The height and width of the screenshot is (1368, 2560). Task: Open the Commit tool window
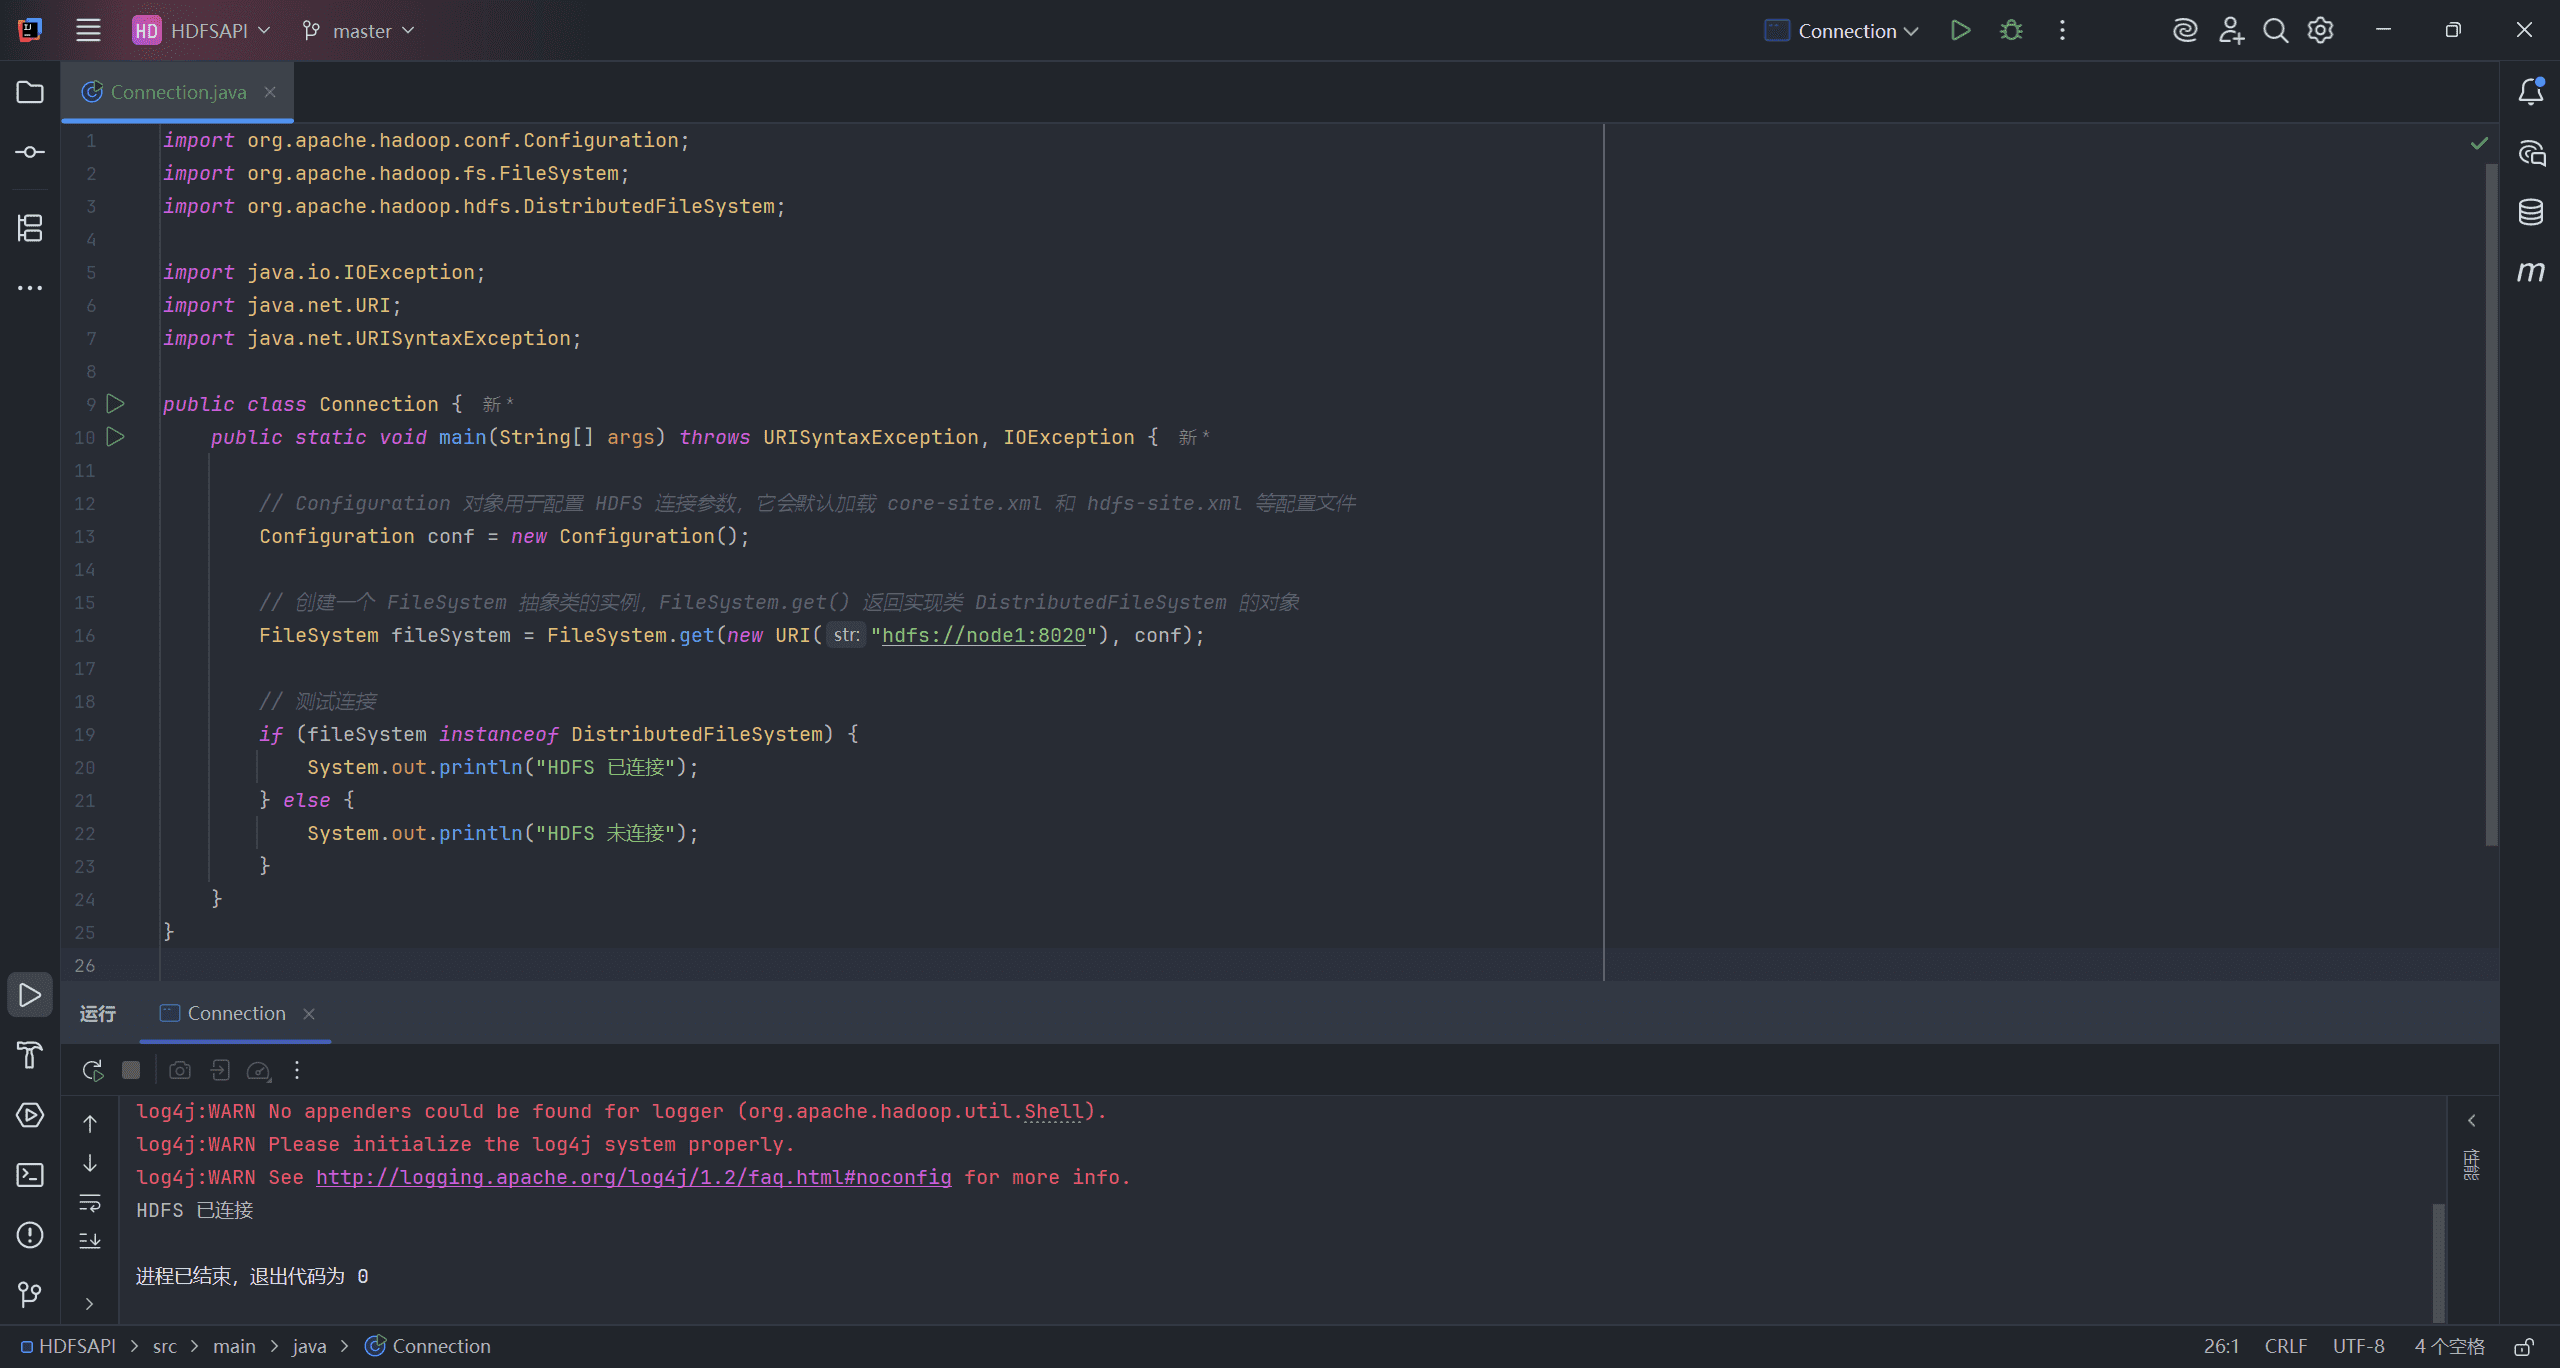(30, 152)
